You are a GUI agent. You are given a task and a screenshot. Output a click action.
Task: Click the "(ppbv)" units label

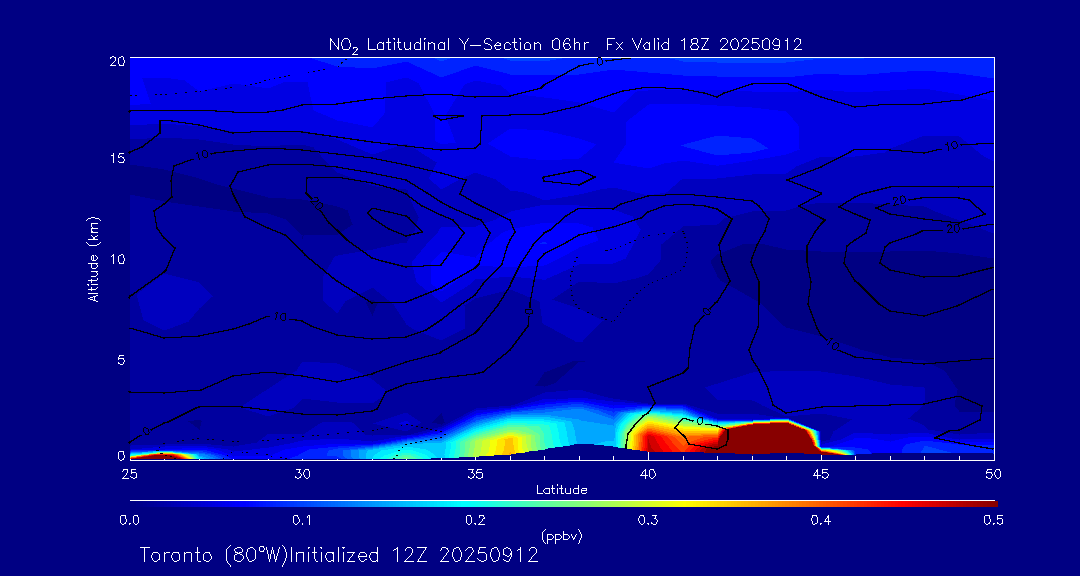tap(562, 536)
